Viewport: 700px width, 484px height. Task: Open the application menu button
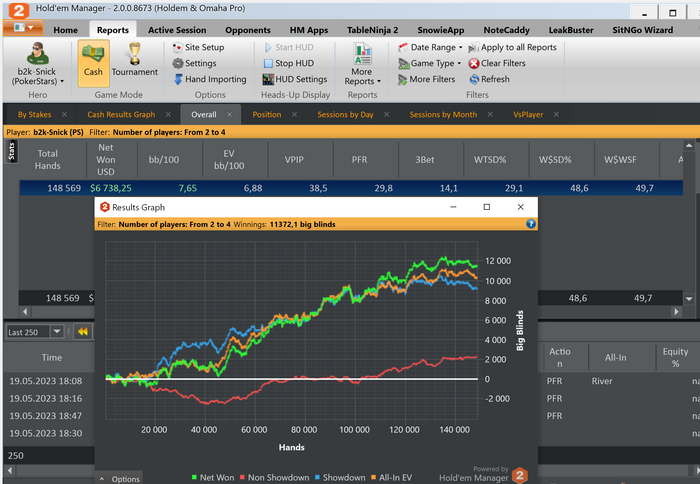tap(23, 28)
